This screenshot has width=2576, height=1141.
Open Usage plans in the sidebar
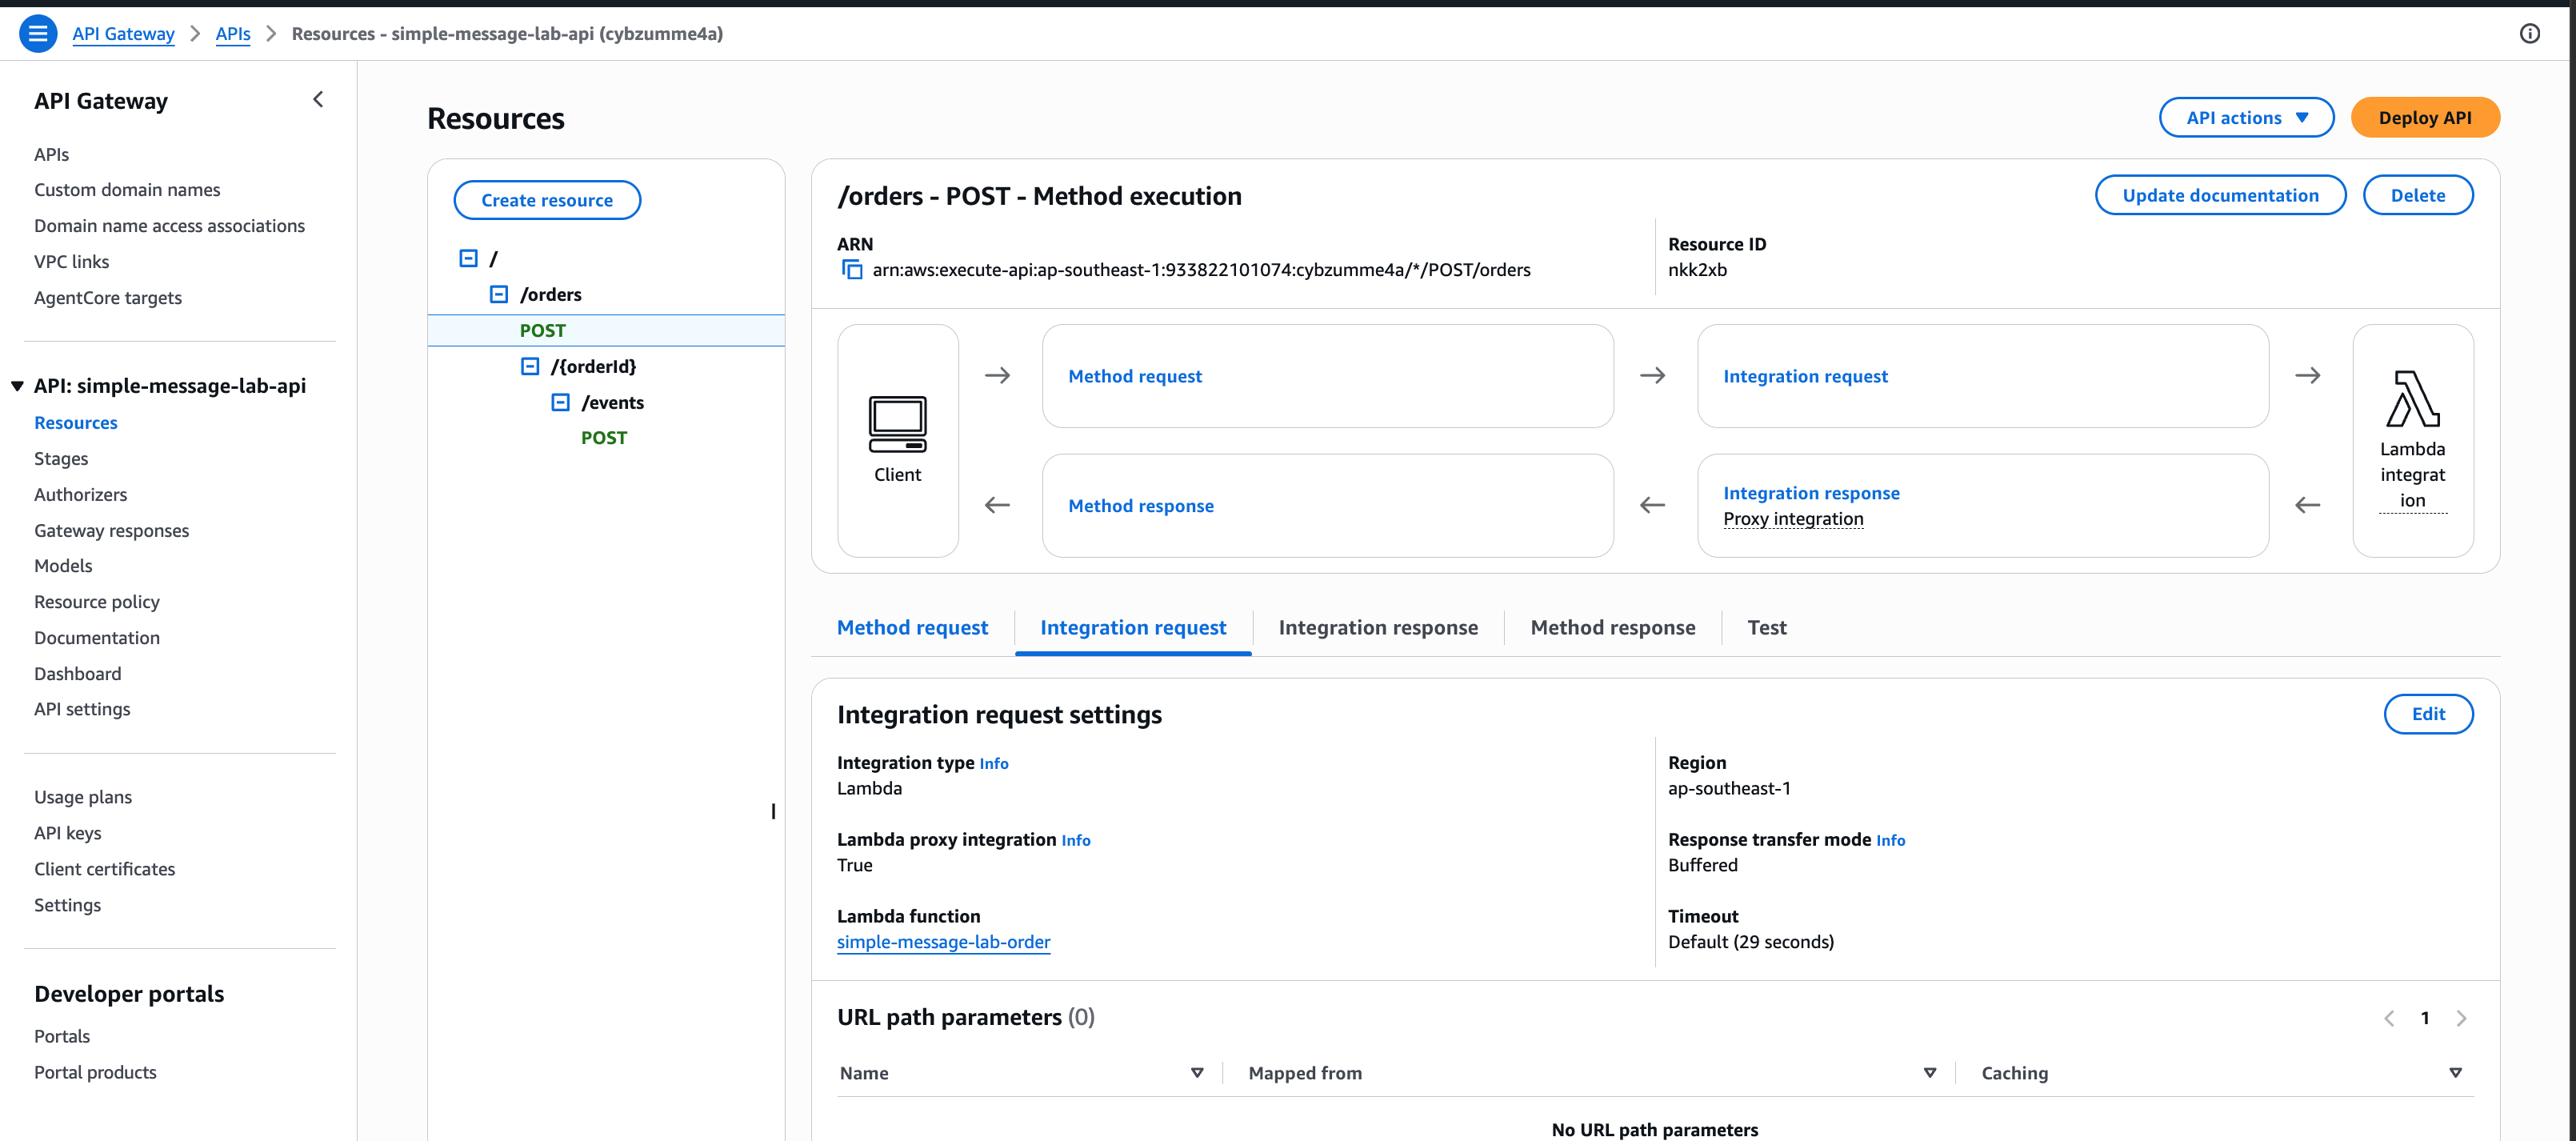[83, 796]
